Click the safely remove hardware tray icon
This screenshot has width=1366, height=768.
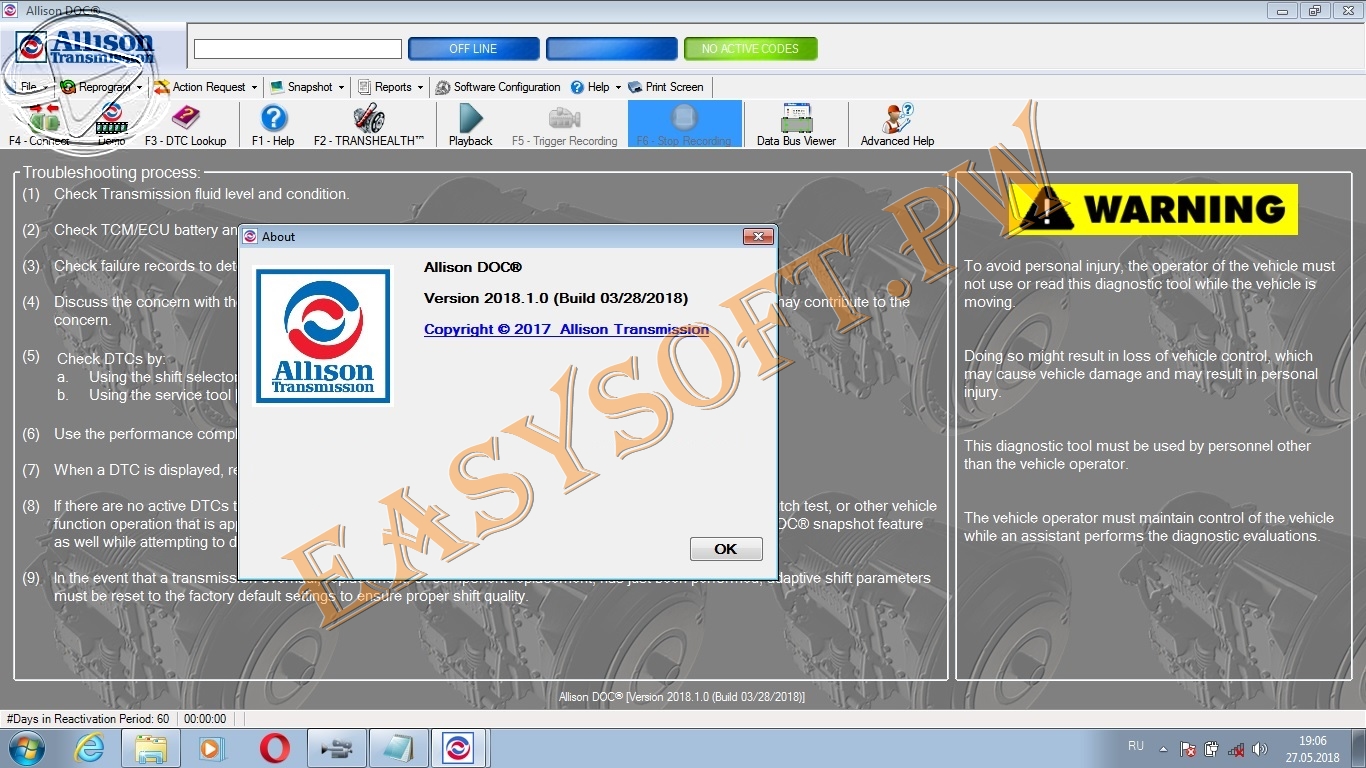point(1212,748)
